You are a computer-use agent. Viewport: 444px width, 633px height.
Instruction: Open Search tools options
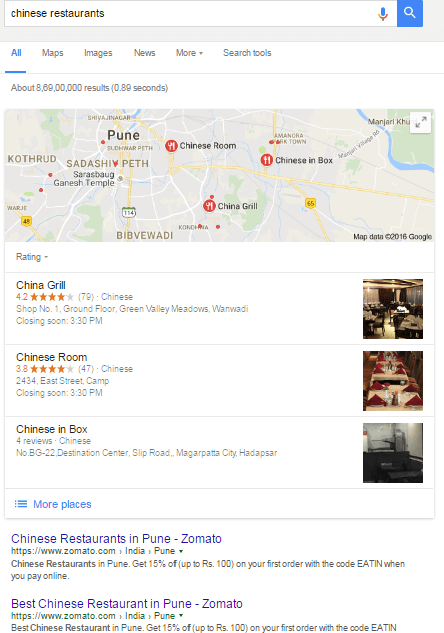[x=247, y=53]
